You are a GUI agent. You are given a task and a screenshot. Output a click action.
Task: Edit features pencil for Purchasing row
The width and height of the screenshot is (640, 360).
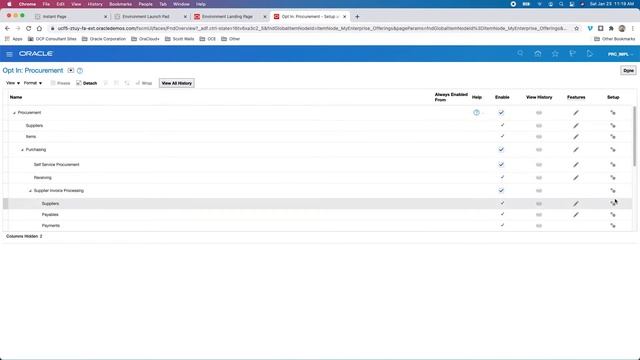(x=576, y=150)
